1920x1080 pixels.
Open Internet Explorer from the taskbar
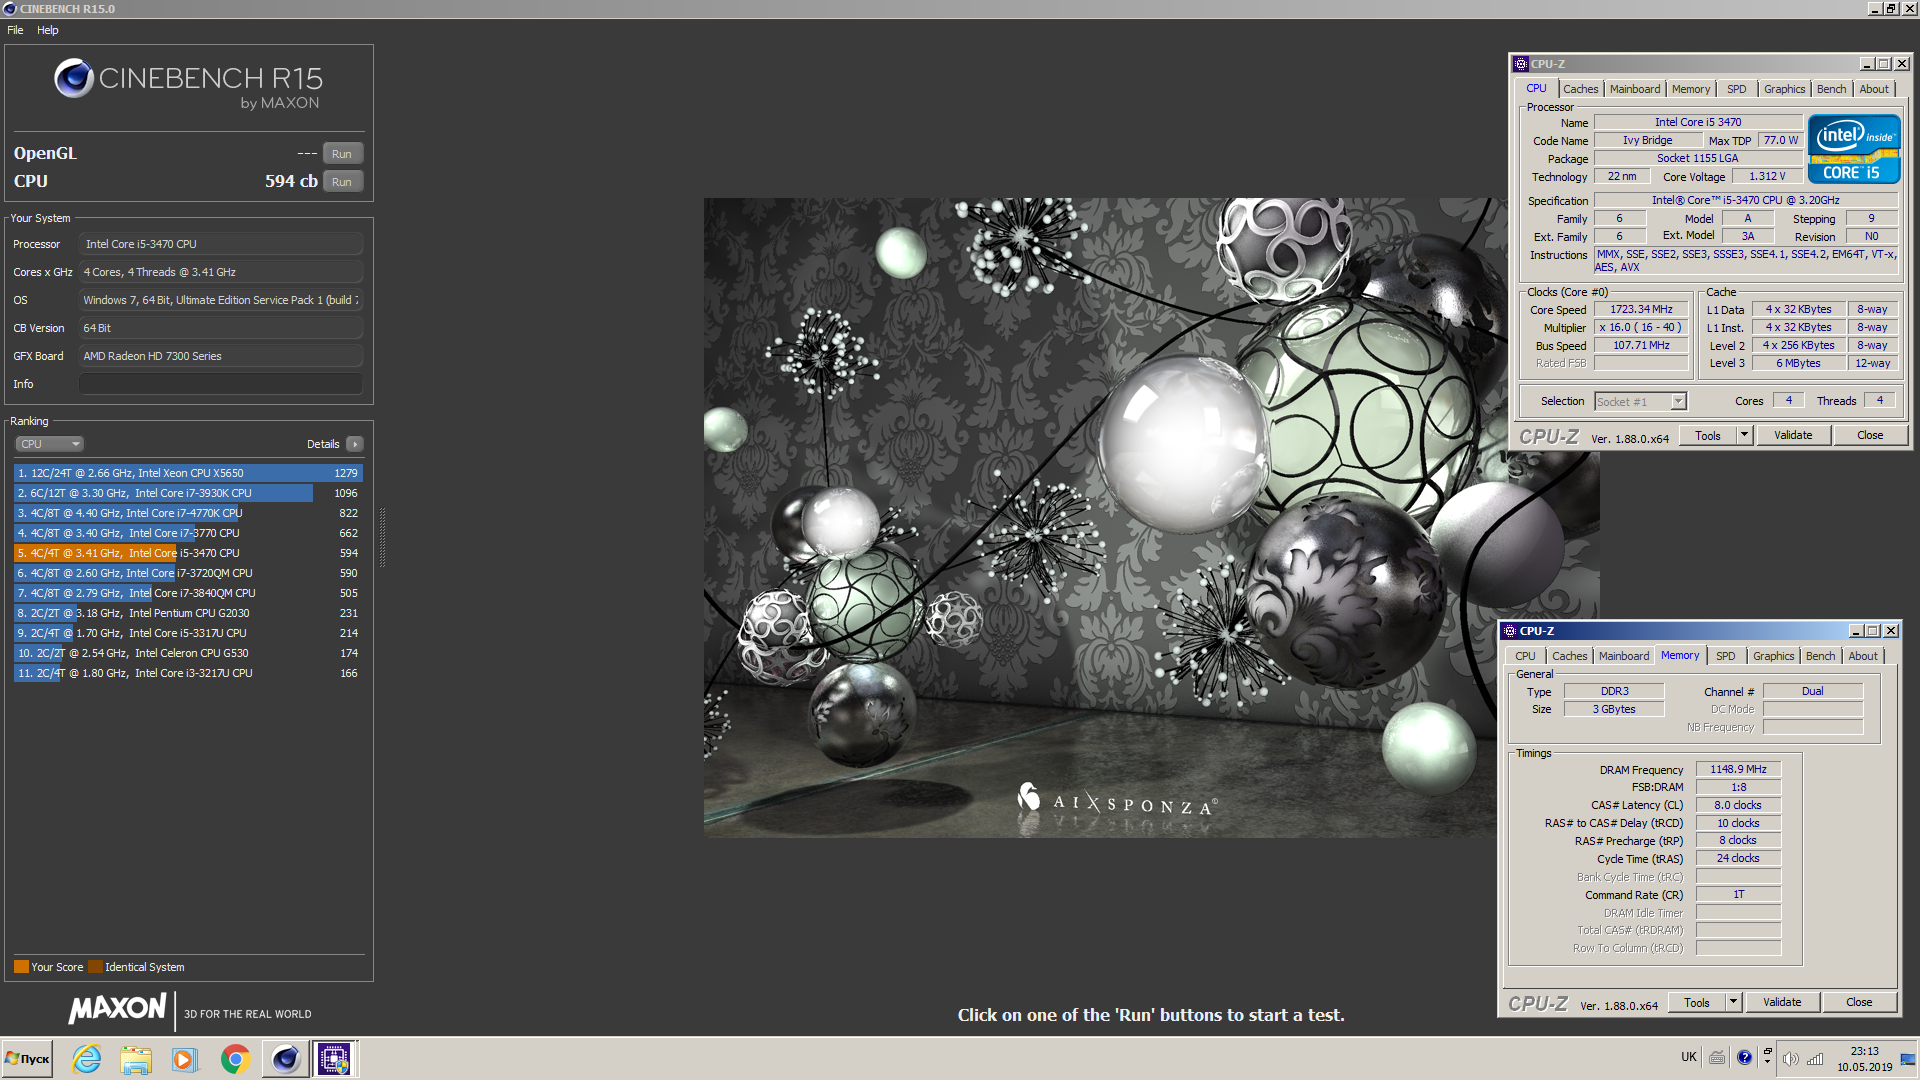87,1059
